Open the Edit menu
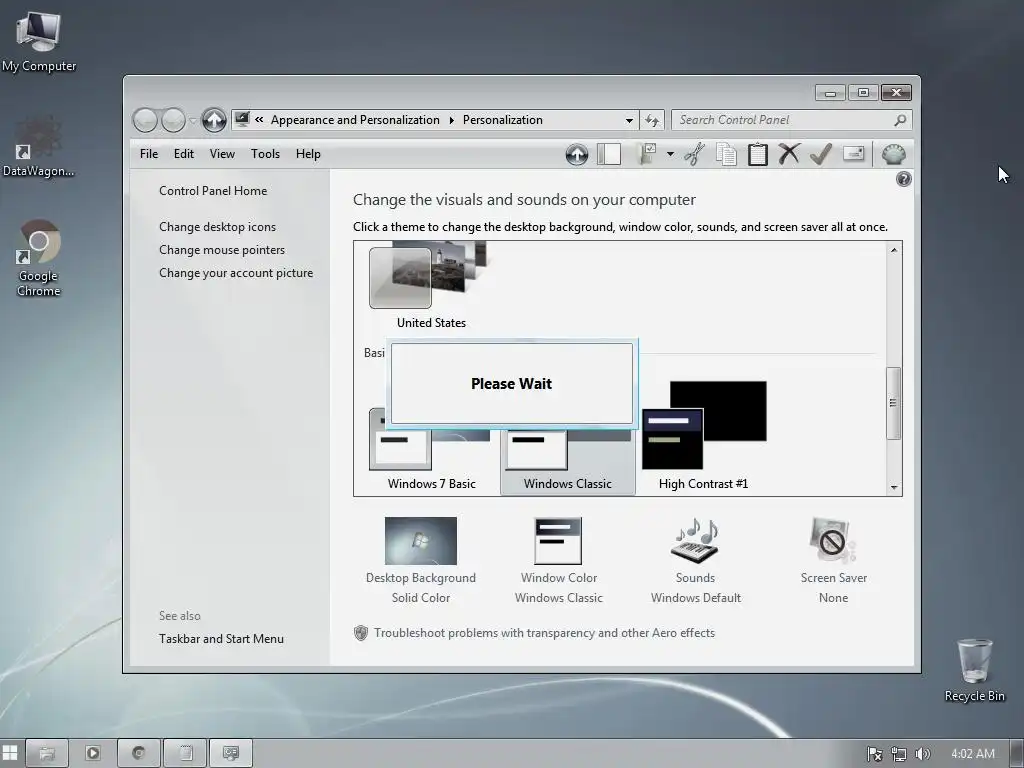This screenshot has width=1024, height=768. click(184, 154)
